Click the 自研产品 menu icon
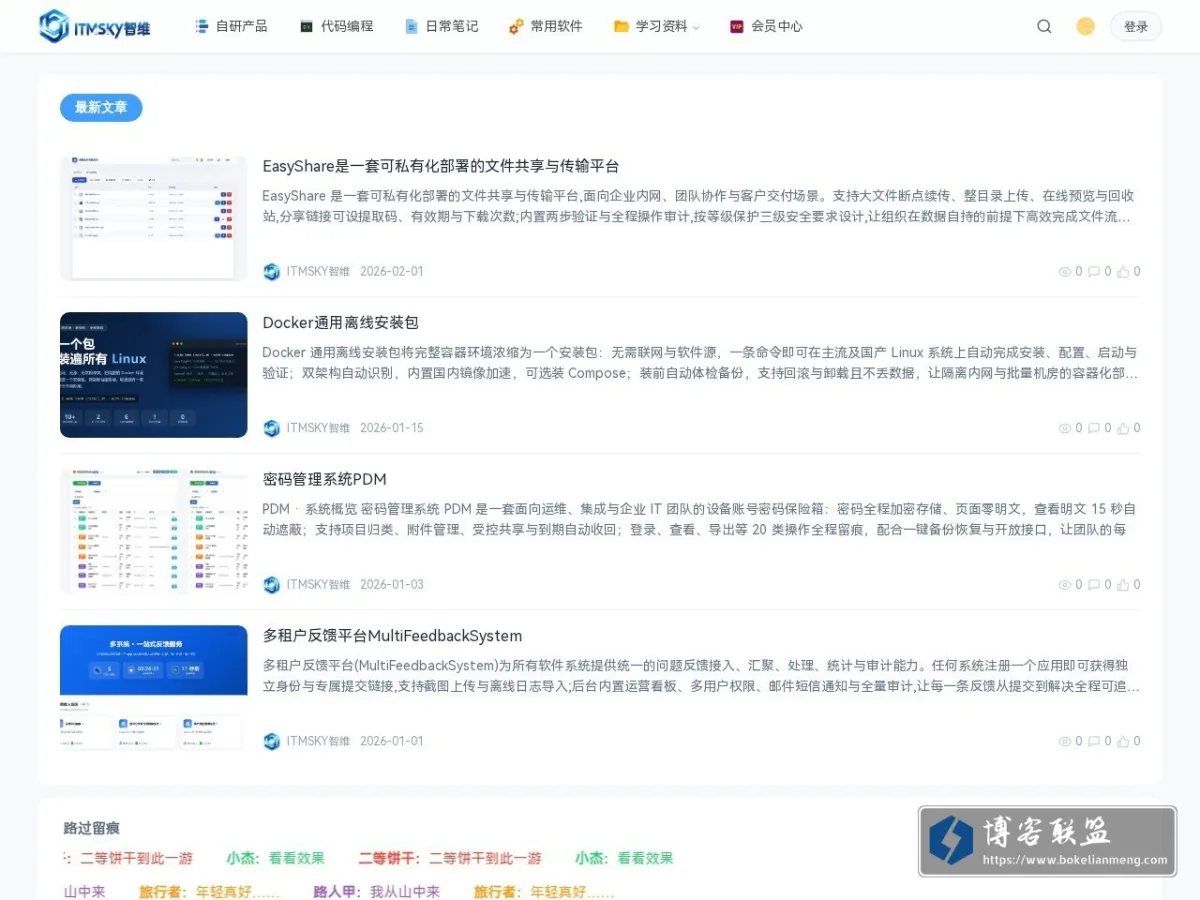This screenshot has height=900, width=1200. (x=202, y=27)
